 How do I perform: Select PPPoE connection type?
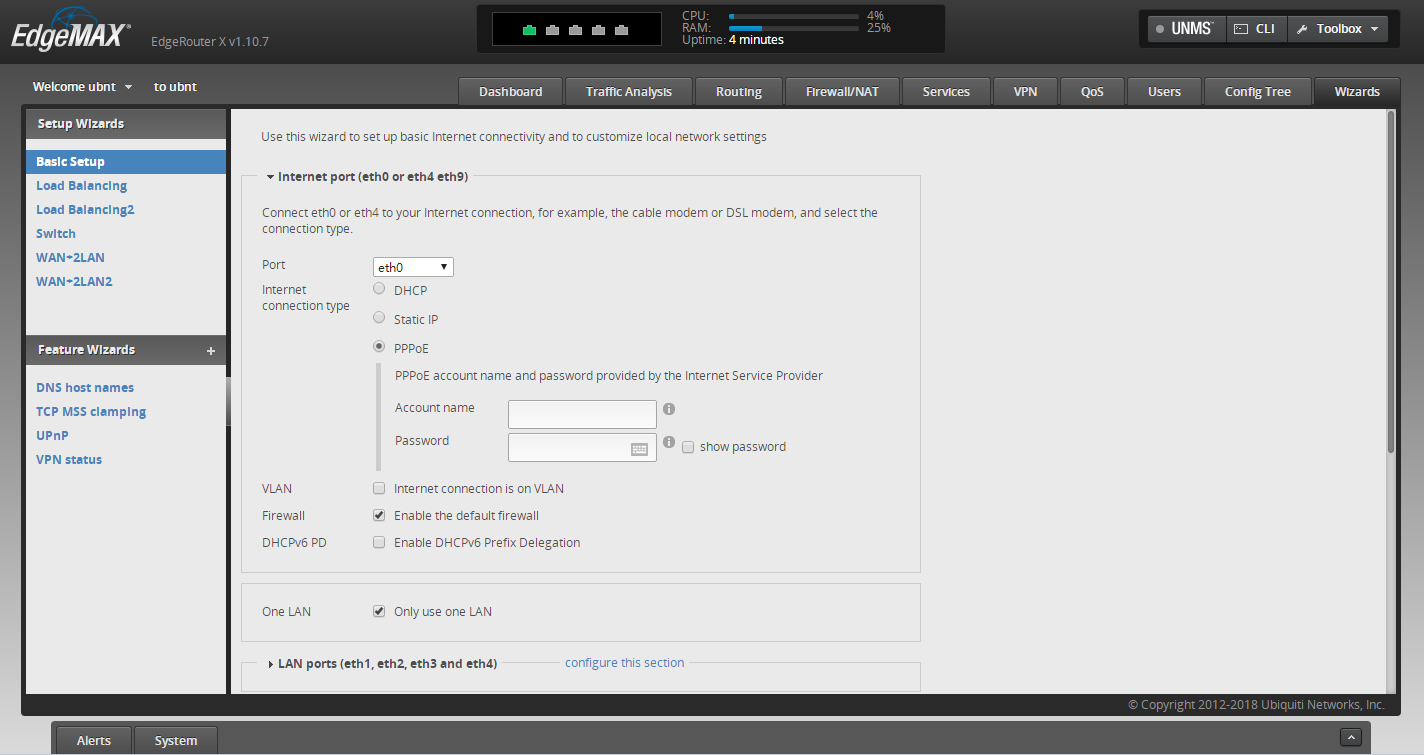379,347
